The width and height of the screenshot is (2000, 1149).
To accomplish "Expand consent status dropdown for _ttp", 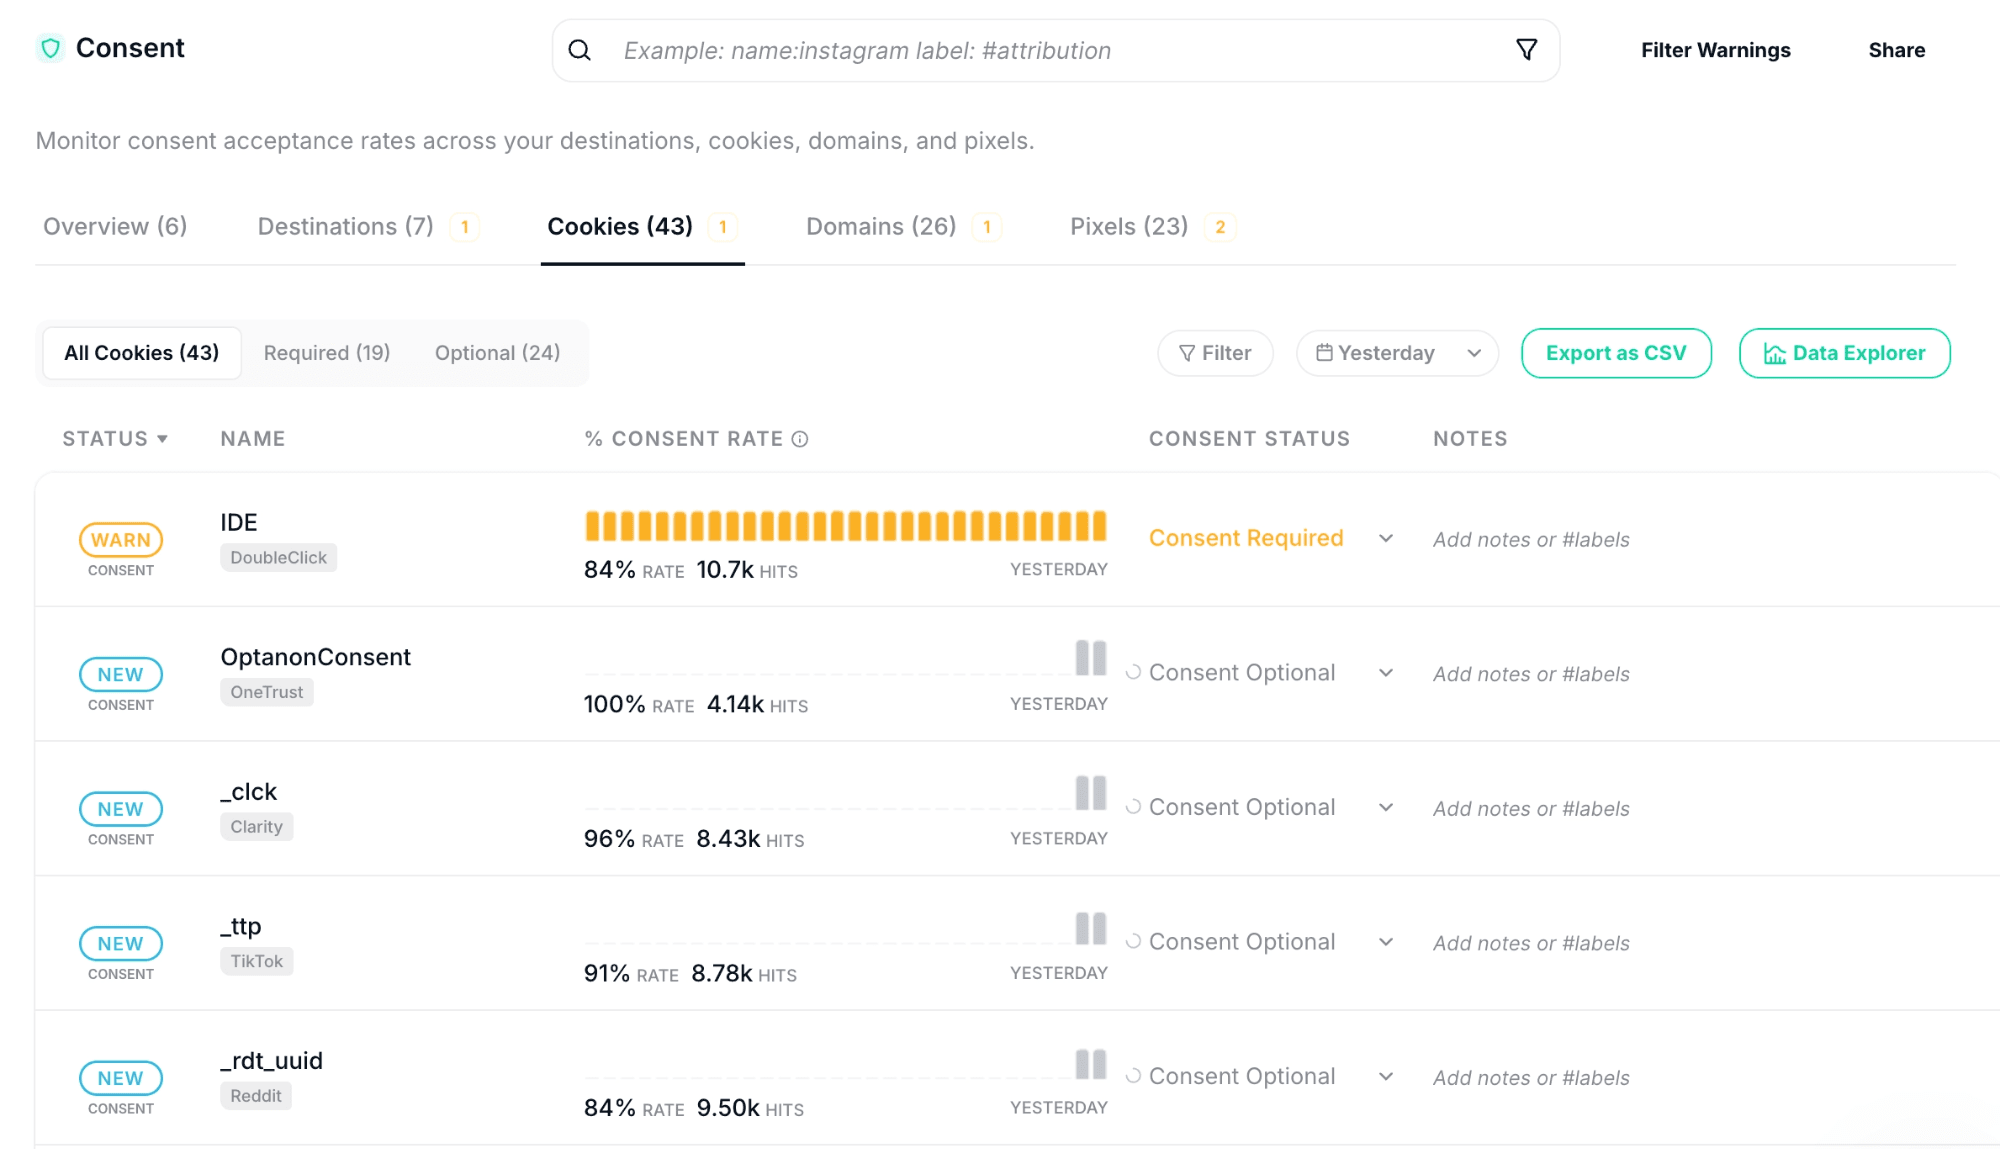I will click(x=1386, y=942).
